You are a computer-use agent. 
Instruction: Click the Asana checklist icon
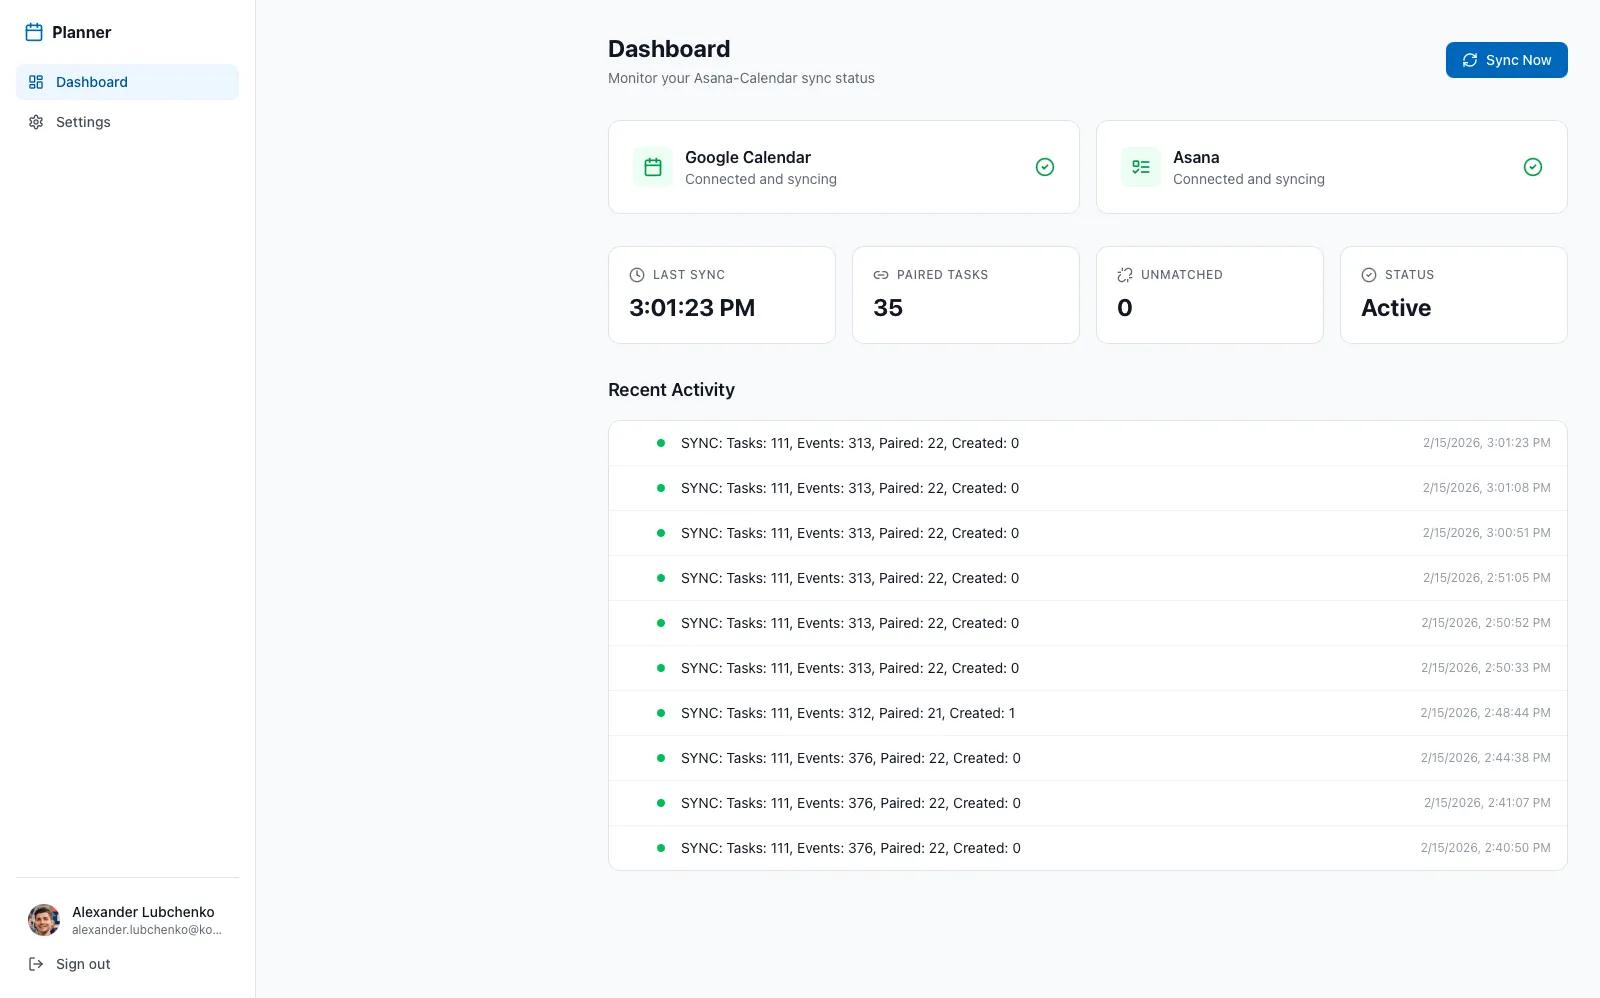point(1141,167)
